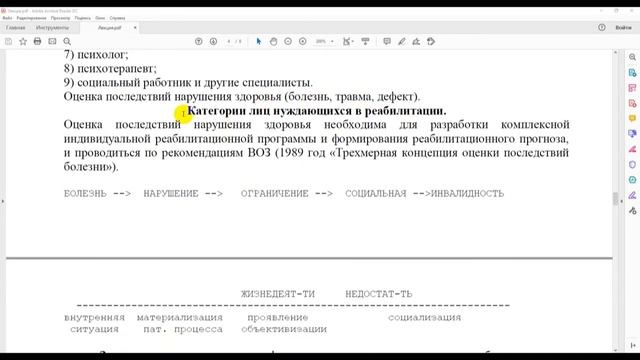Open Create PDF tool in right pane
This screenshot has width=640, height=360.
pos(632,103)
